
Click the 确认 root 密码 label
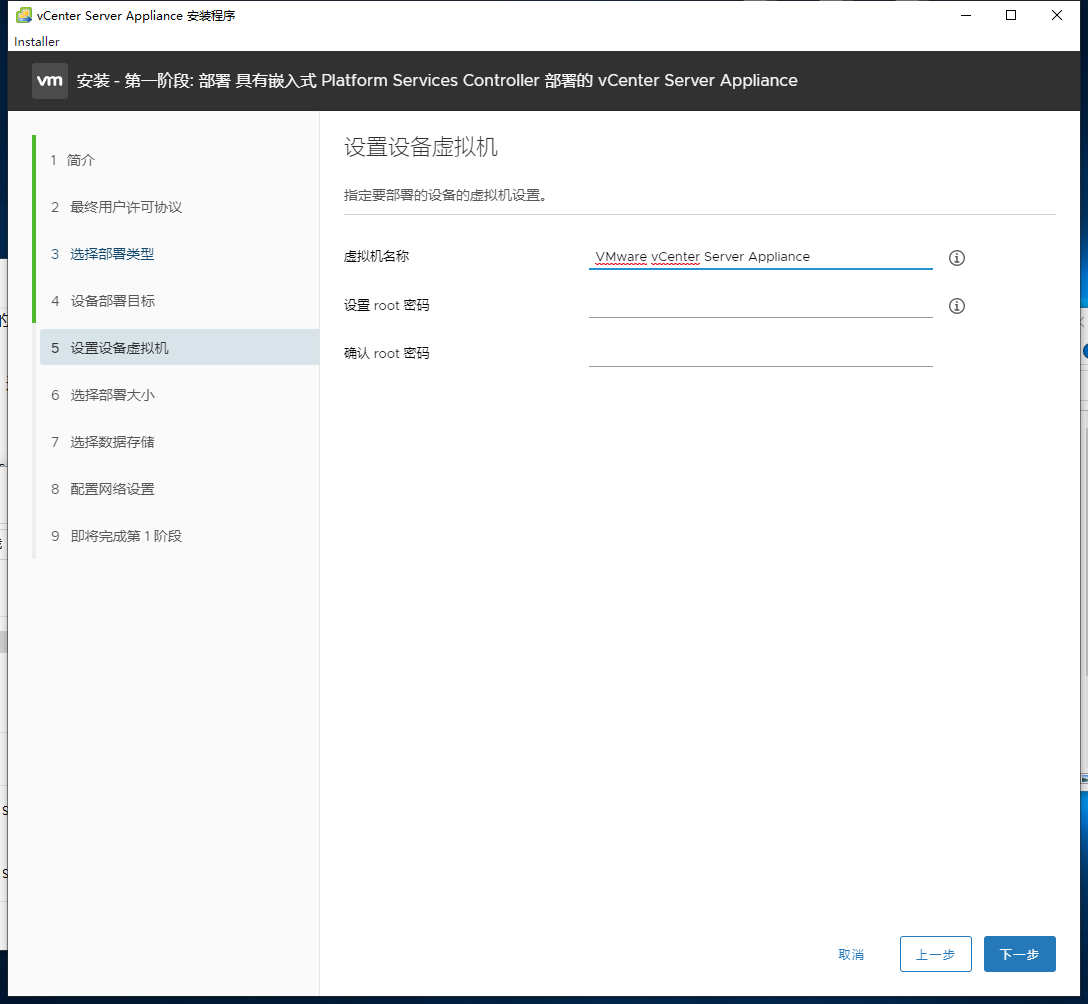tap(386, 354)
